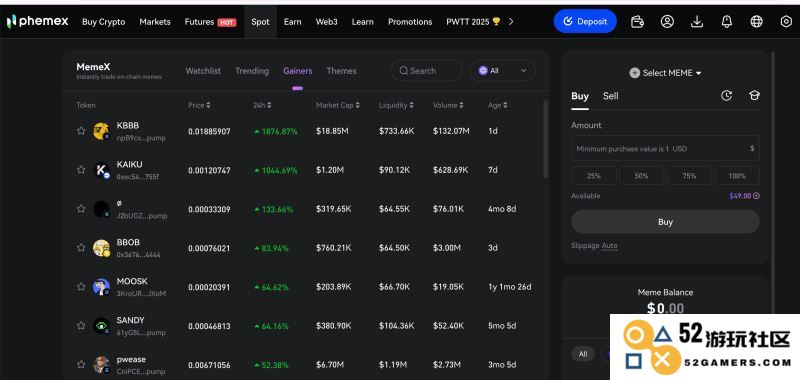Toggle the watchlist star for SANDY
This screenshot has height=380, width=800.
81,325
